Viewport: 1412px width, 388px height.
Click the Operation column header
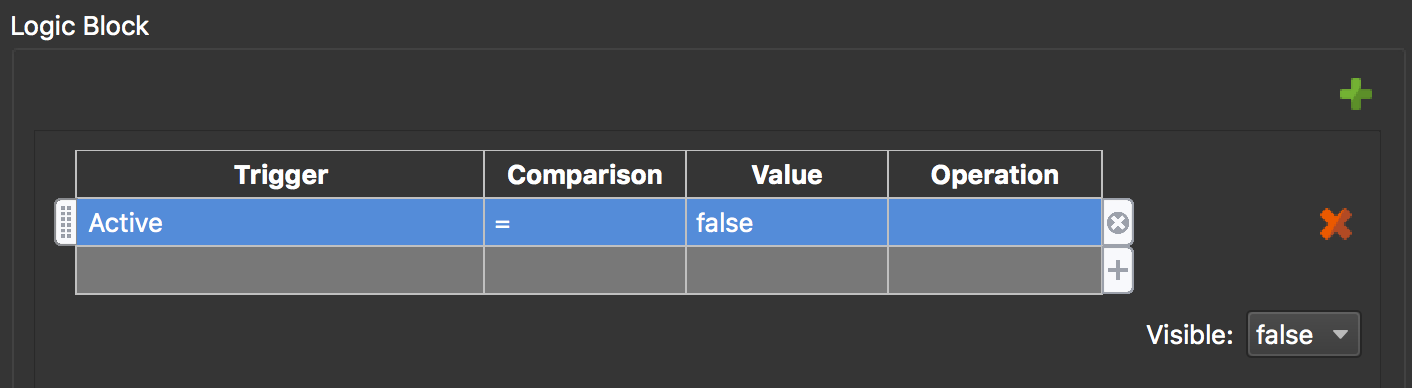[x=995, y=175]
